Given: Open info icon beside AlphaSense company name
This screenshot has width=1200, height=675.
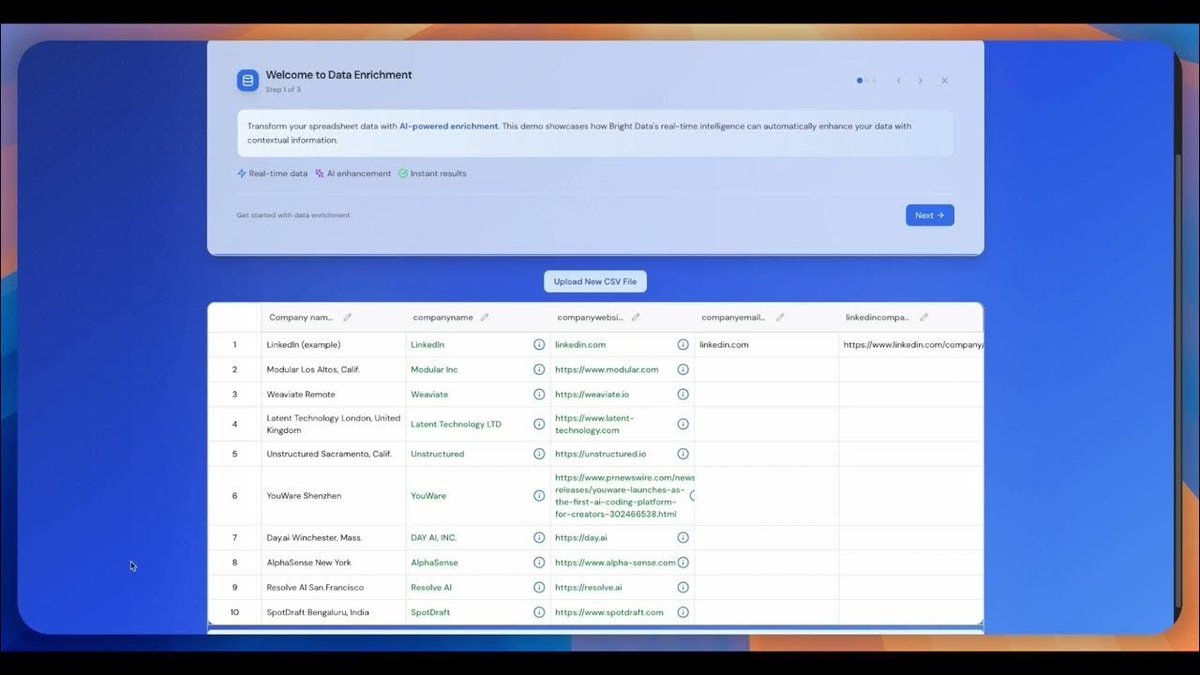Looking at the screenshot, I should pyautogui.click(x=539, y=562).
